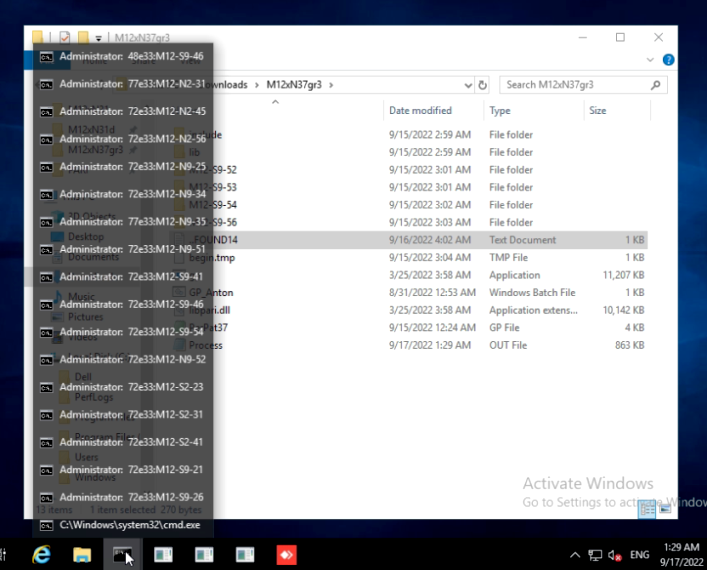Expand the Explorer ribbon chevron
Screen dimensions: 707x570
pyautogui.click(x=650, y=60)
